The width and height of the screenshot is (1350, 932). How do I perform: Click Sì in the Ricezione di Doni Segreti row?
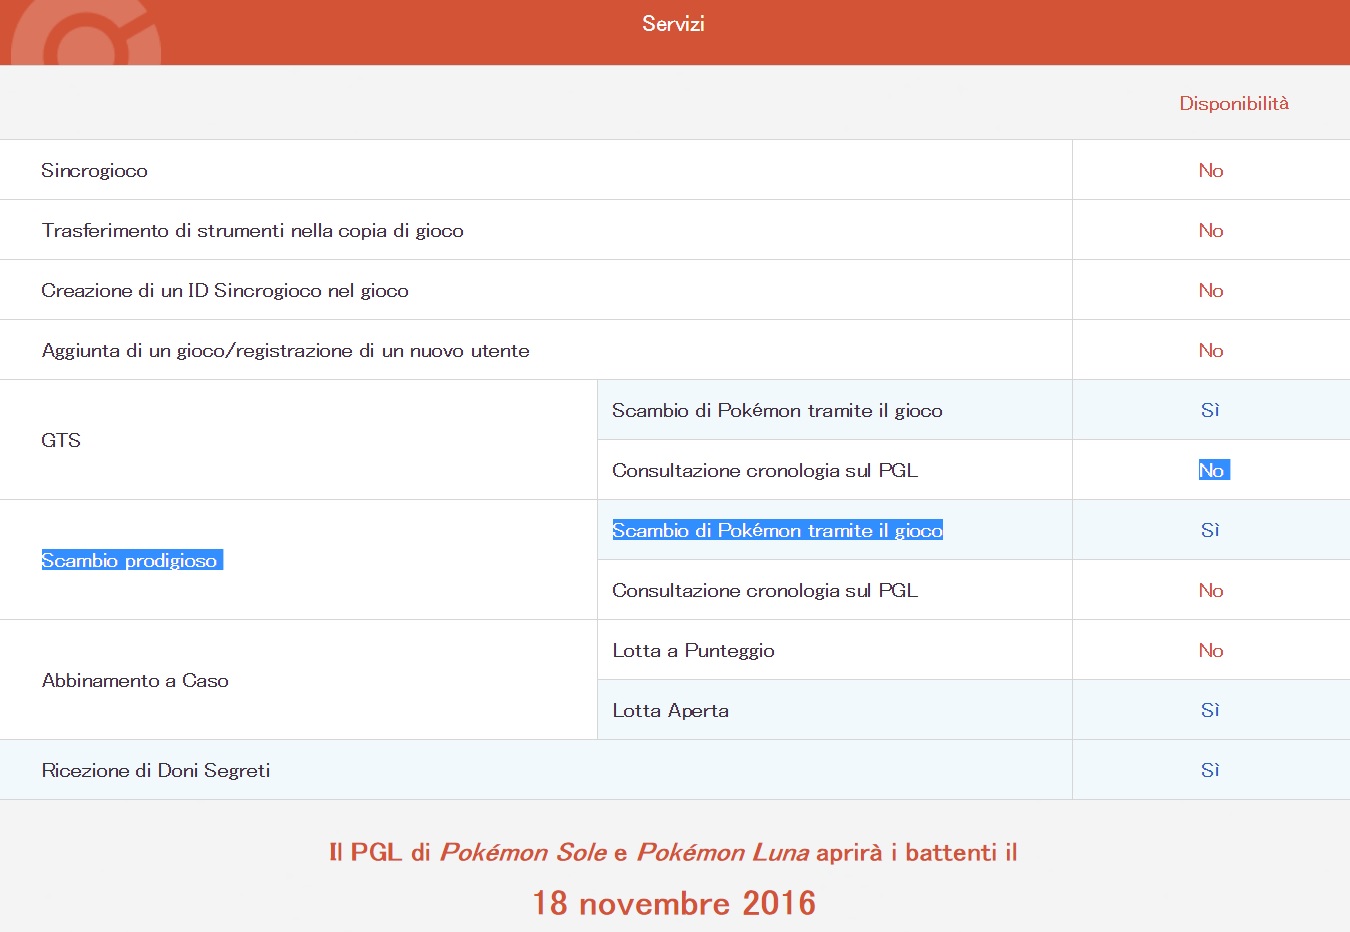1210,770
